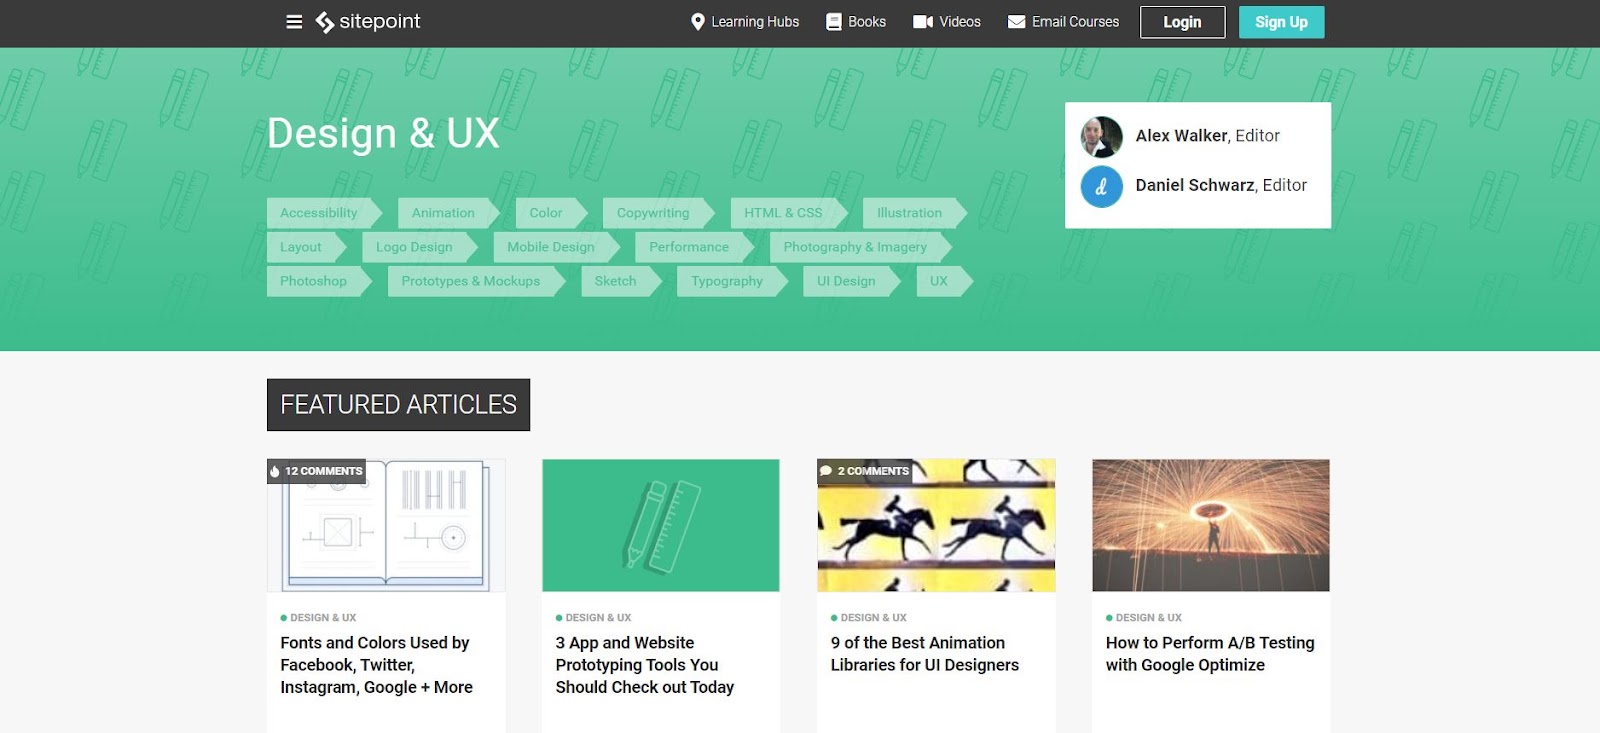1600x733 pixels.
Task: Click Daniel Schwarz's blue avatar icon
Action: coord(1101,186)
